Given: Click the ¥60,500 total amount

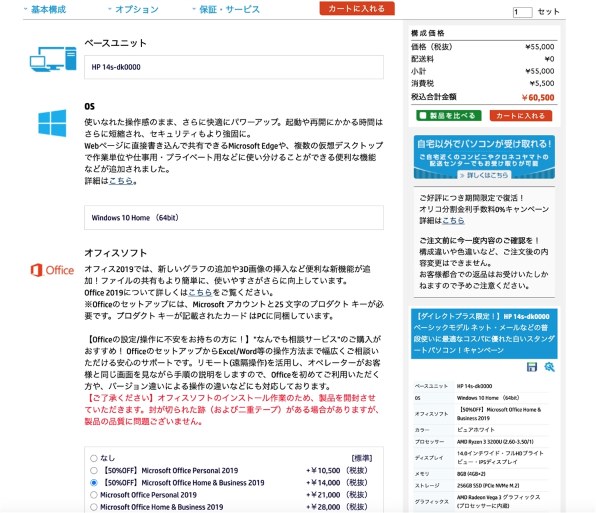Looking at the screenshot, I should (x=538, y=97).
